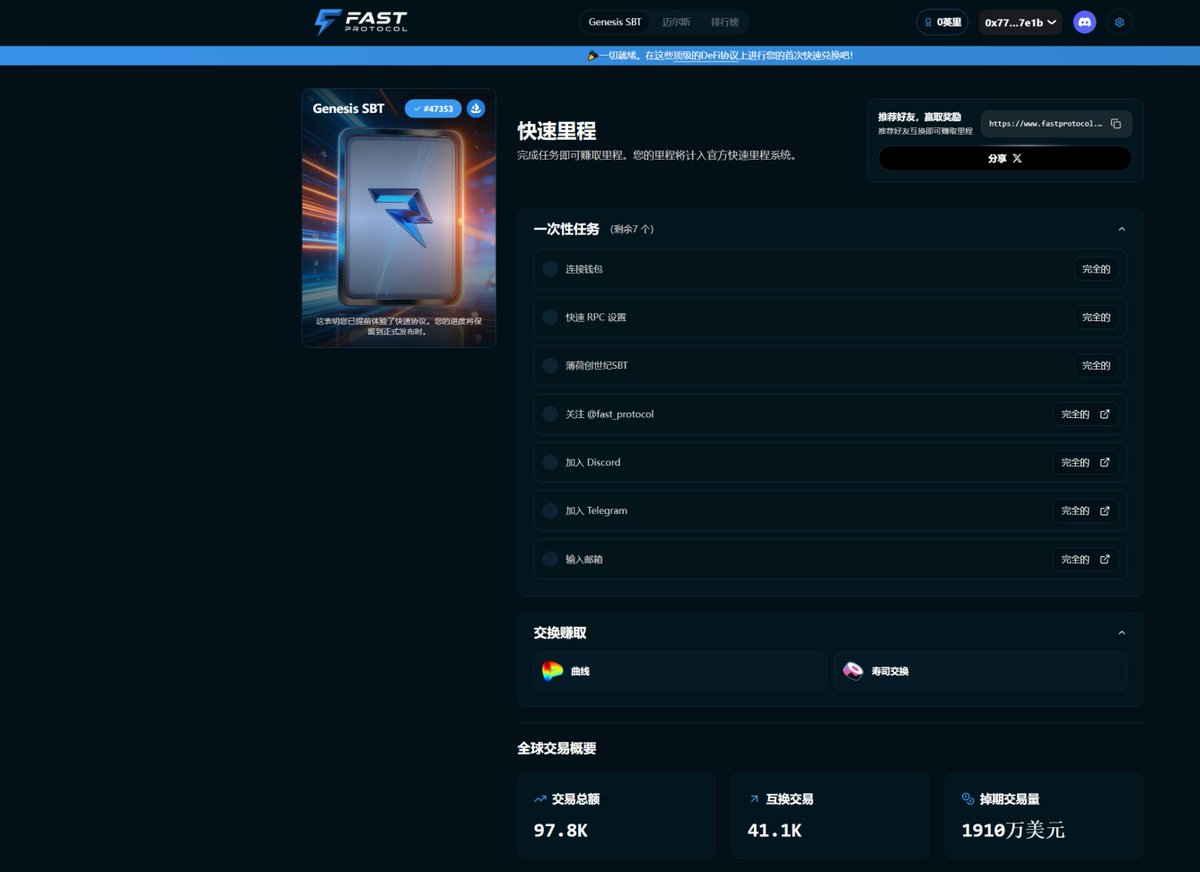1200x872 pixels.
Task: Check the circle for 快速 RPC 设置 task
Action: tap(550, 316)
